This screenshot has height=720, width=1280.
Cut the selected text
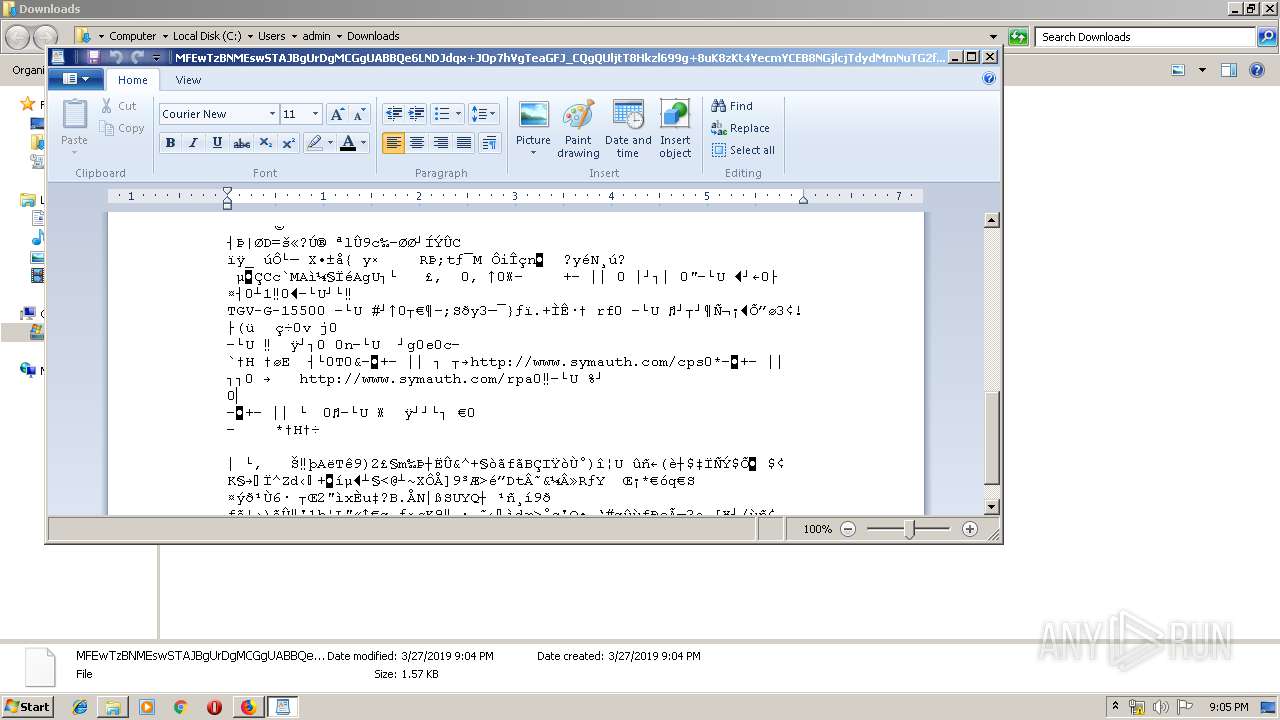point(118,106)
